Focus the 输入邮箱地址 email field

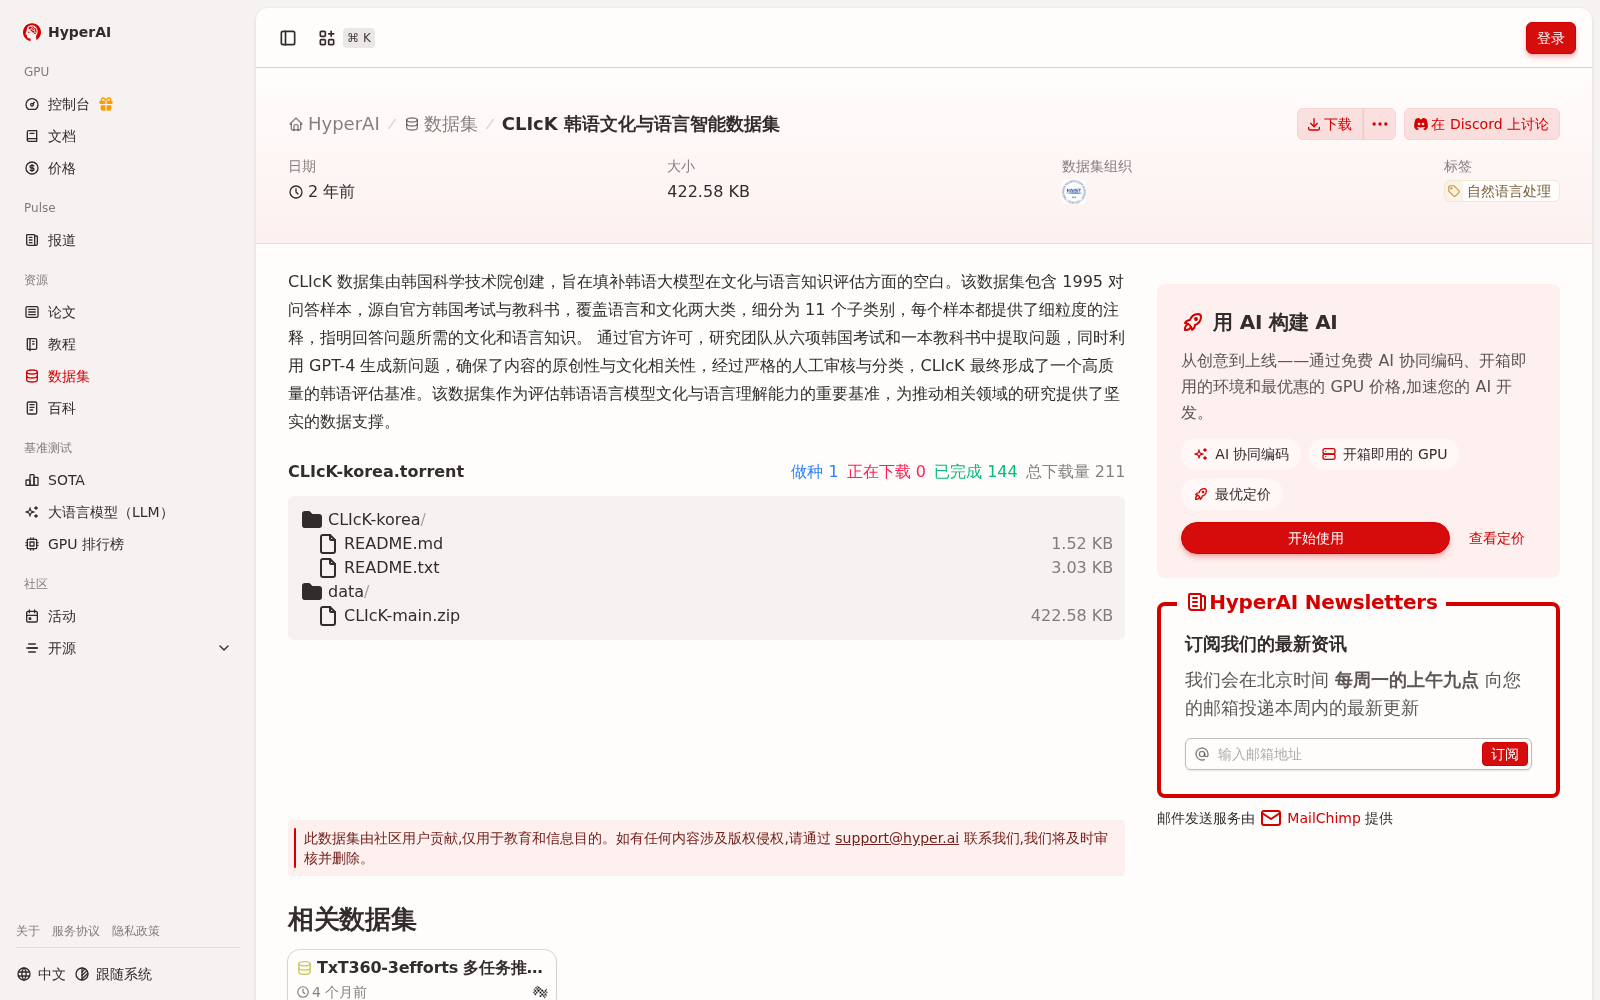(x=1344, y=754)
